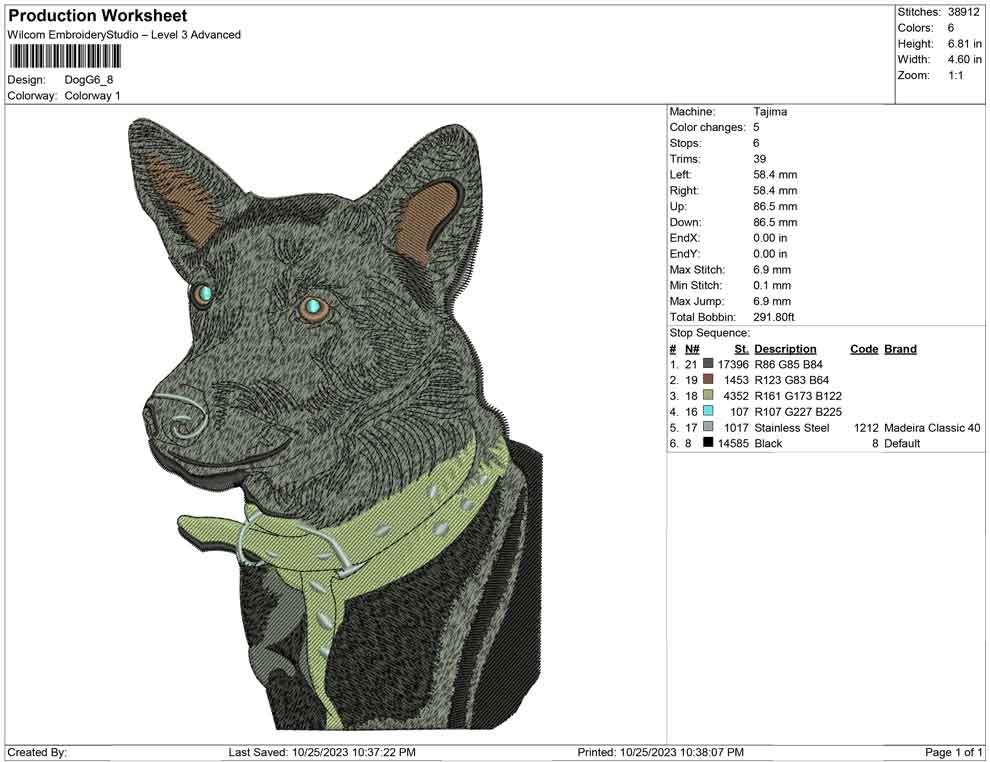Click the Production Worksheet title
The height and width of the screenshot is (762, 990).
[97, 15]
